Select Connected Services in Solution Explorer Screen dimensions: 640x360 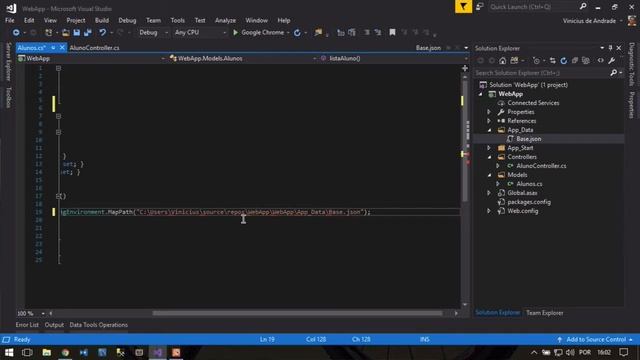(533, 103)
